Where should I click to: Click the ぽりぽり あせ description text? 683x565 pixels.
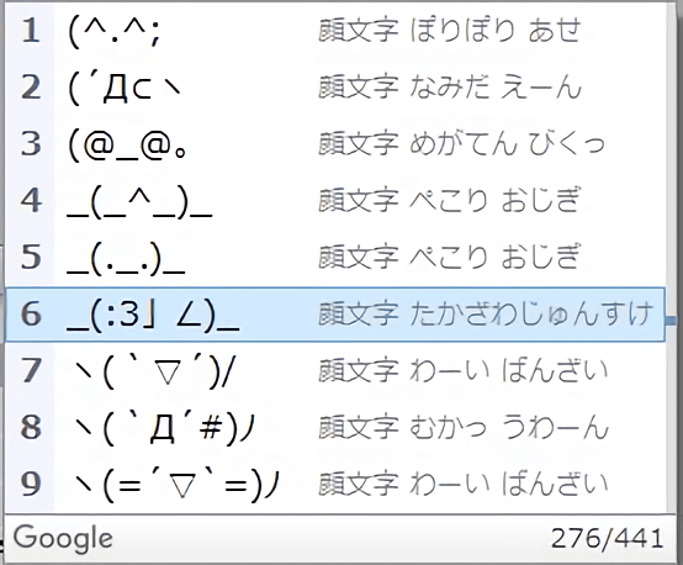(x=496, y=31)
